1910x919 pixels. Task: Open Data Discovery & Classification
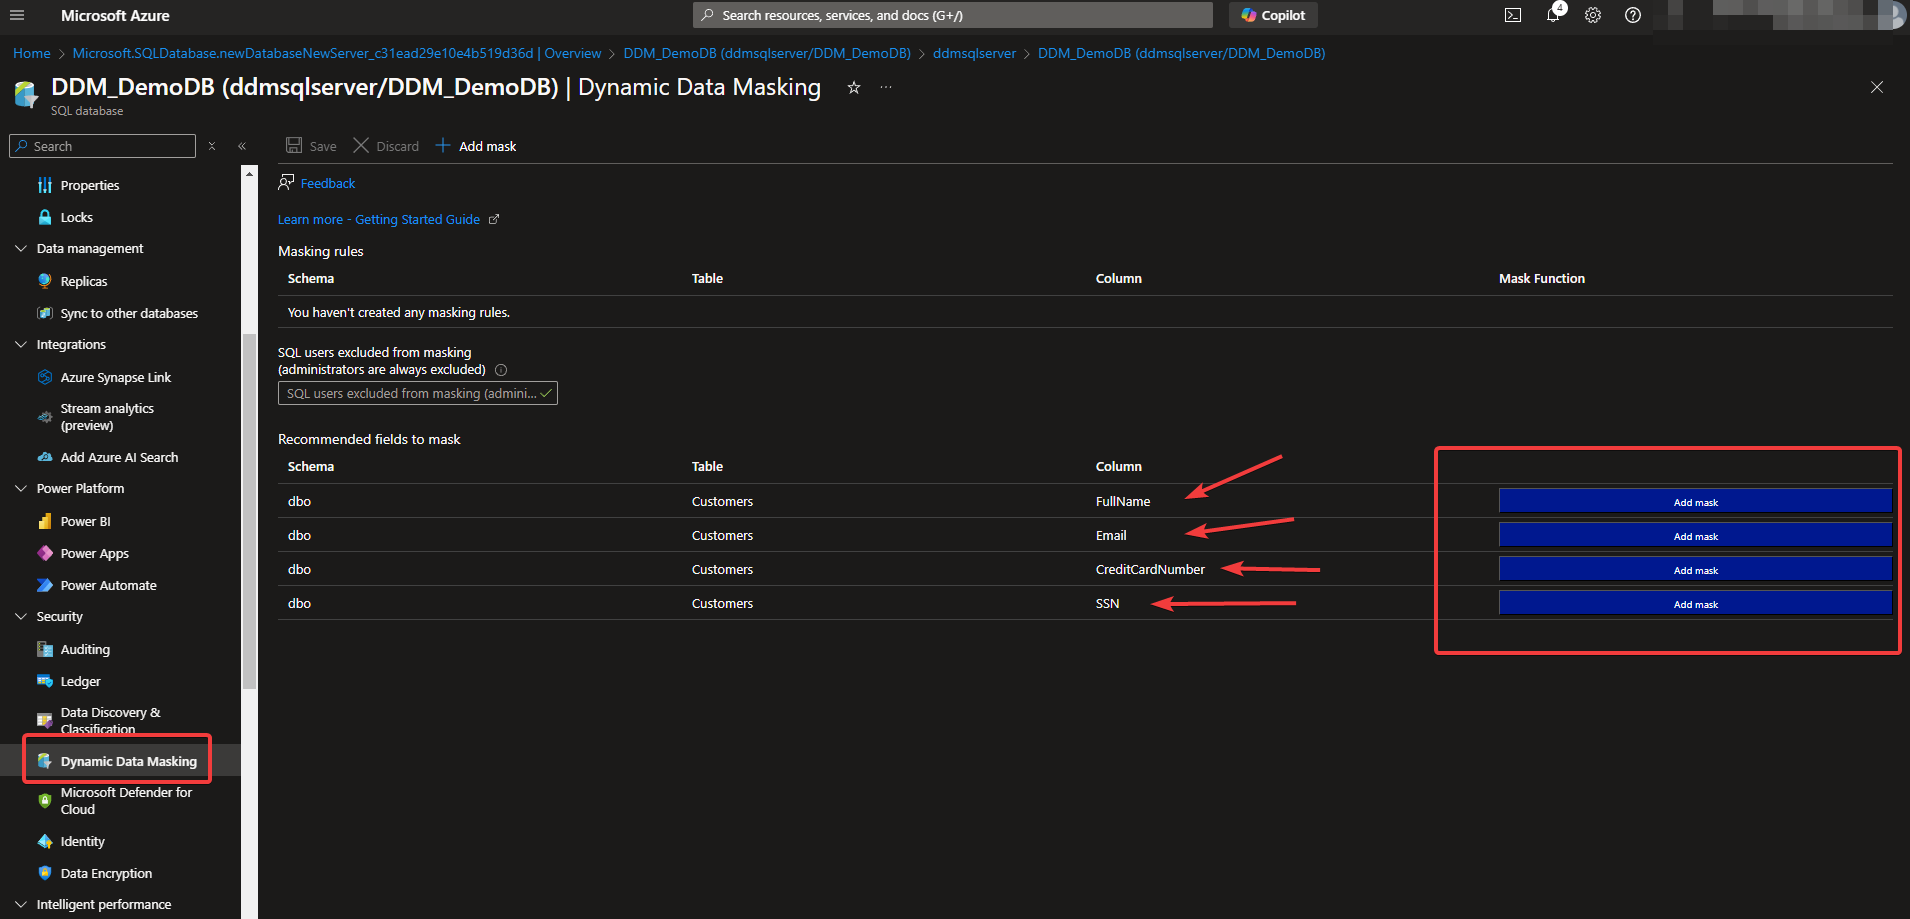(x=110, y=720)
